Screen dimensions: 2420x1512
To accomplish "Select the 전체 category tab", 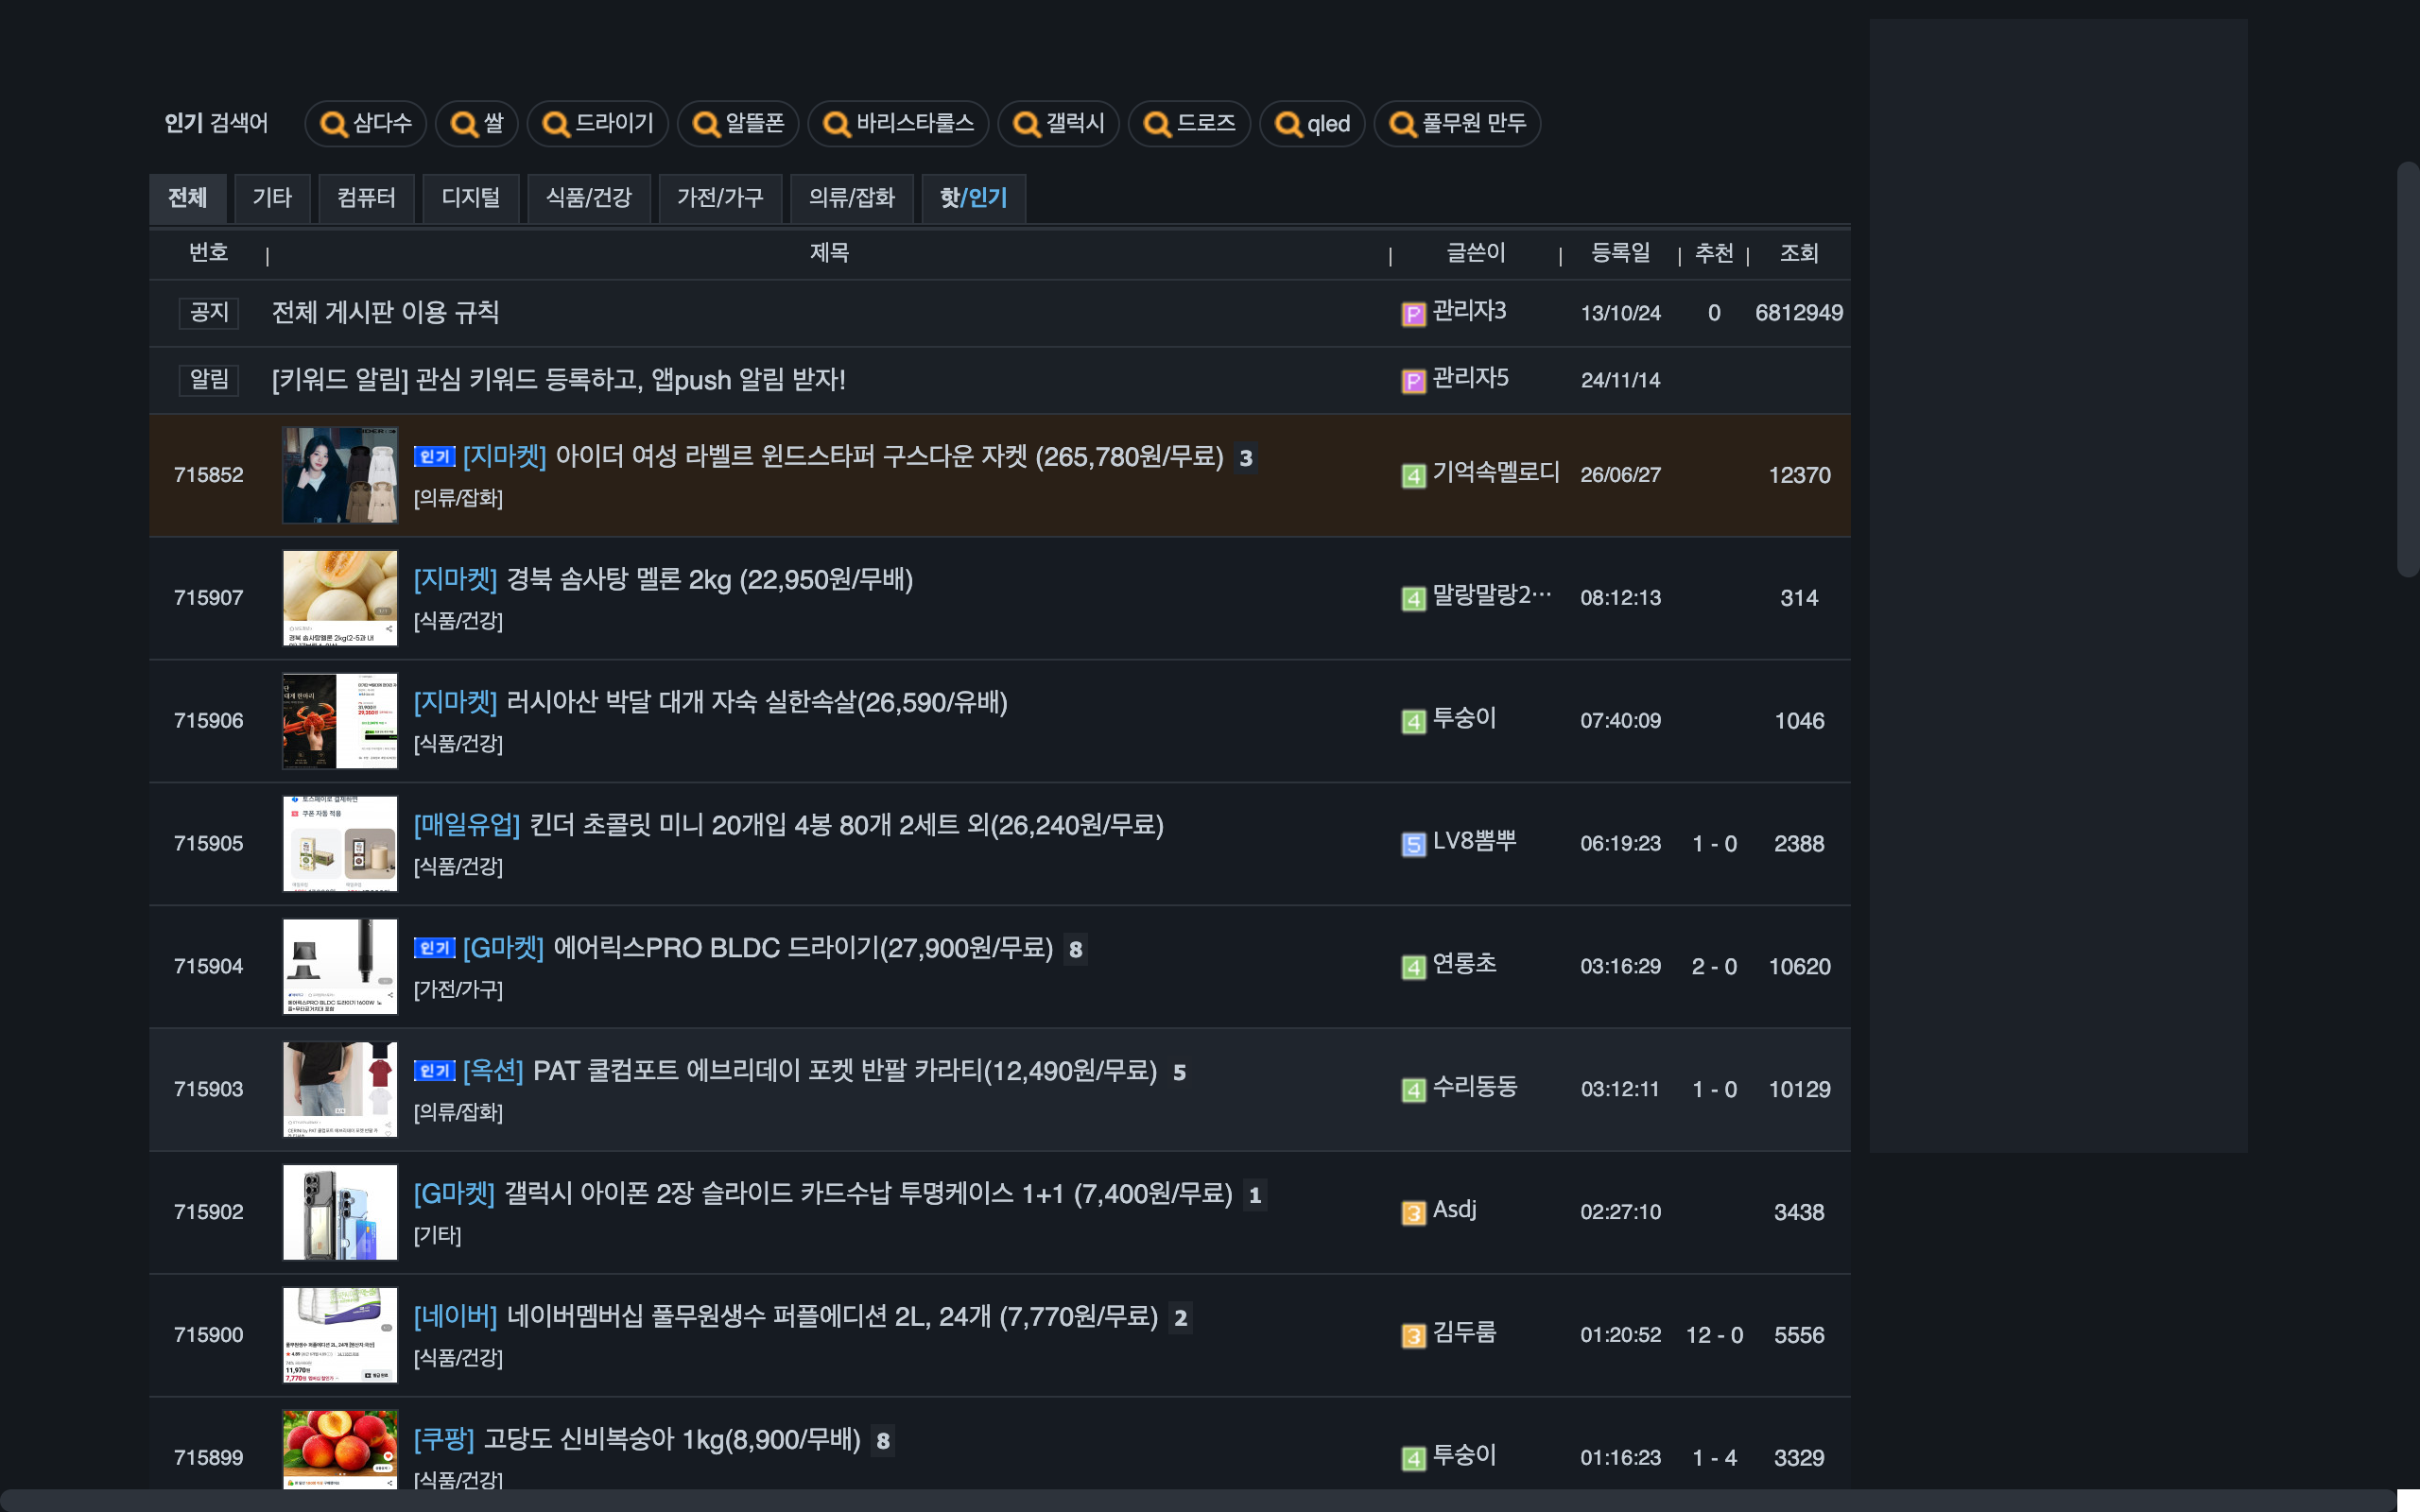I will (x=188, y=198).
